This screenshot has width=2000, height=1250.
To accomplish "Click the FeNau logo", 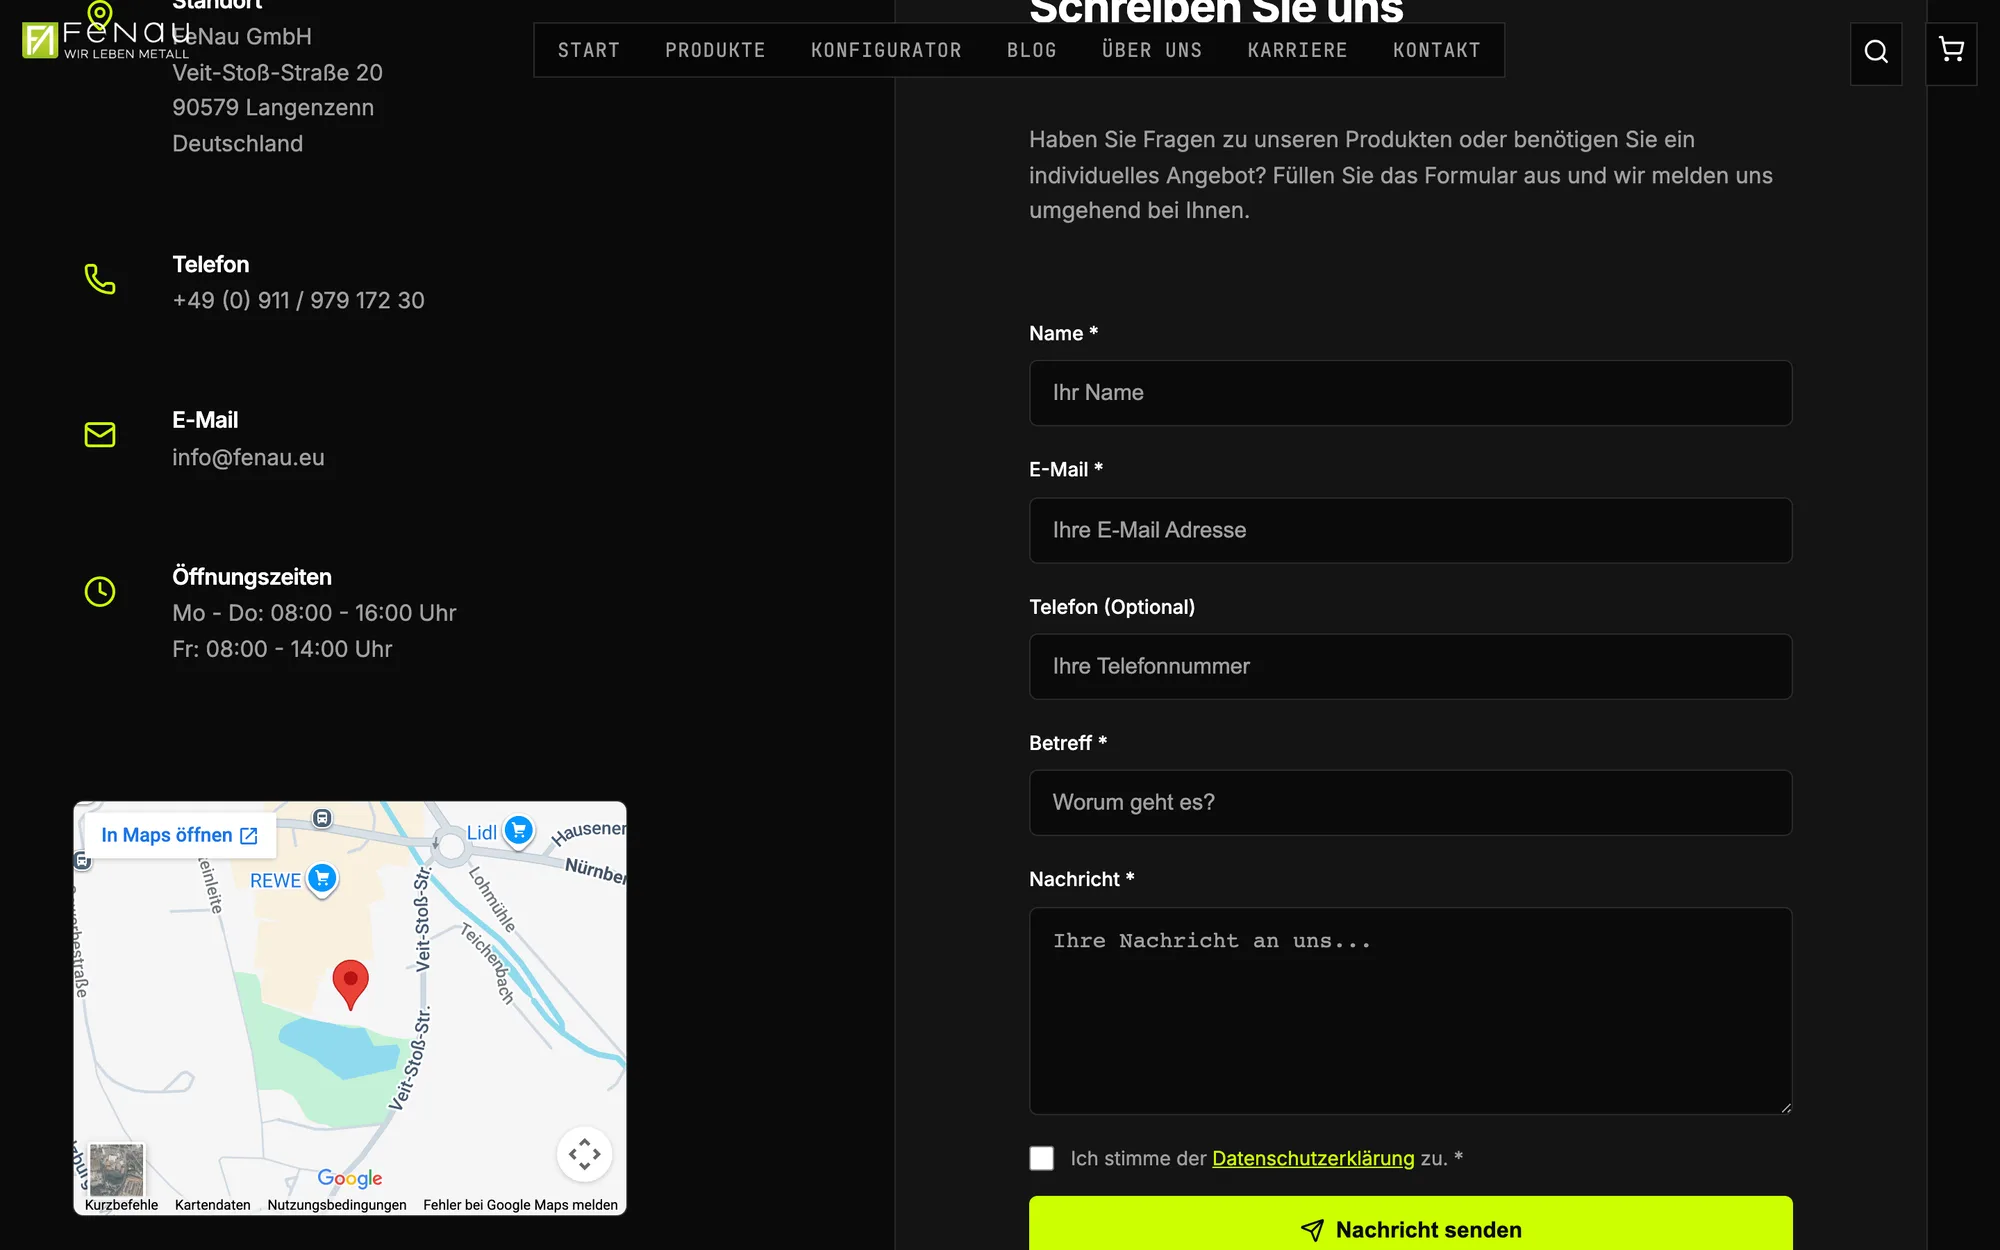I will pyautogui.click(x=105, y=40).
